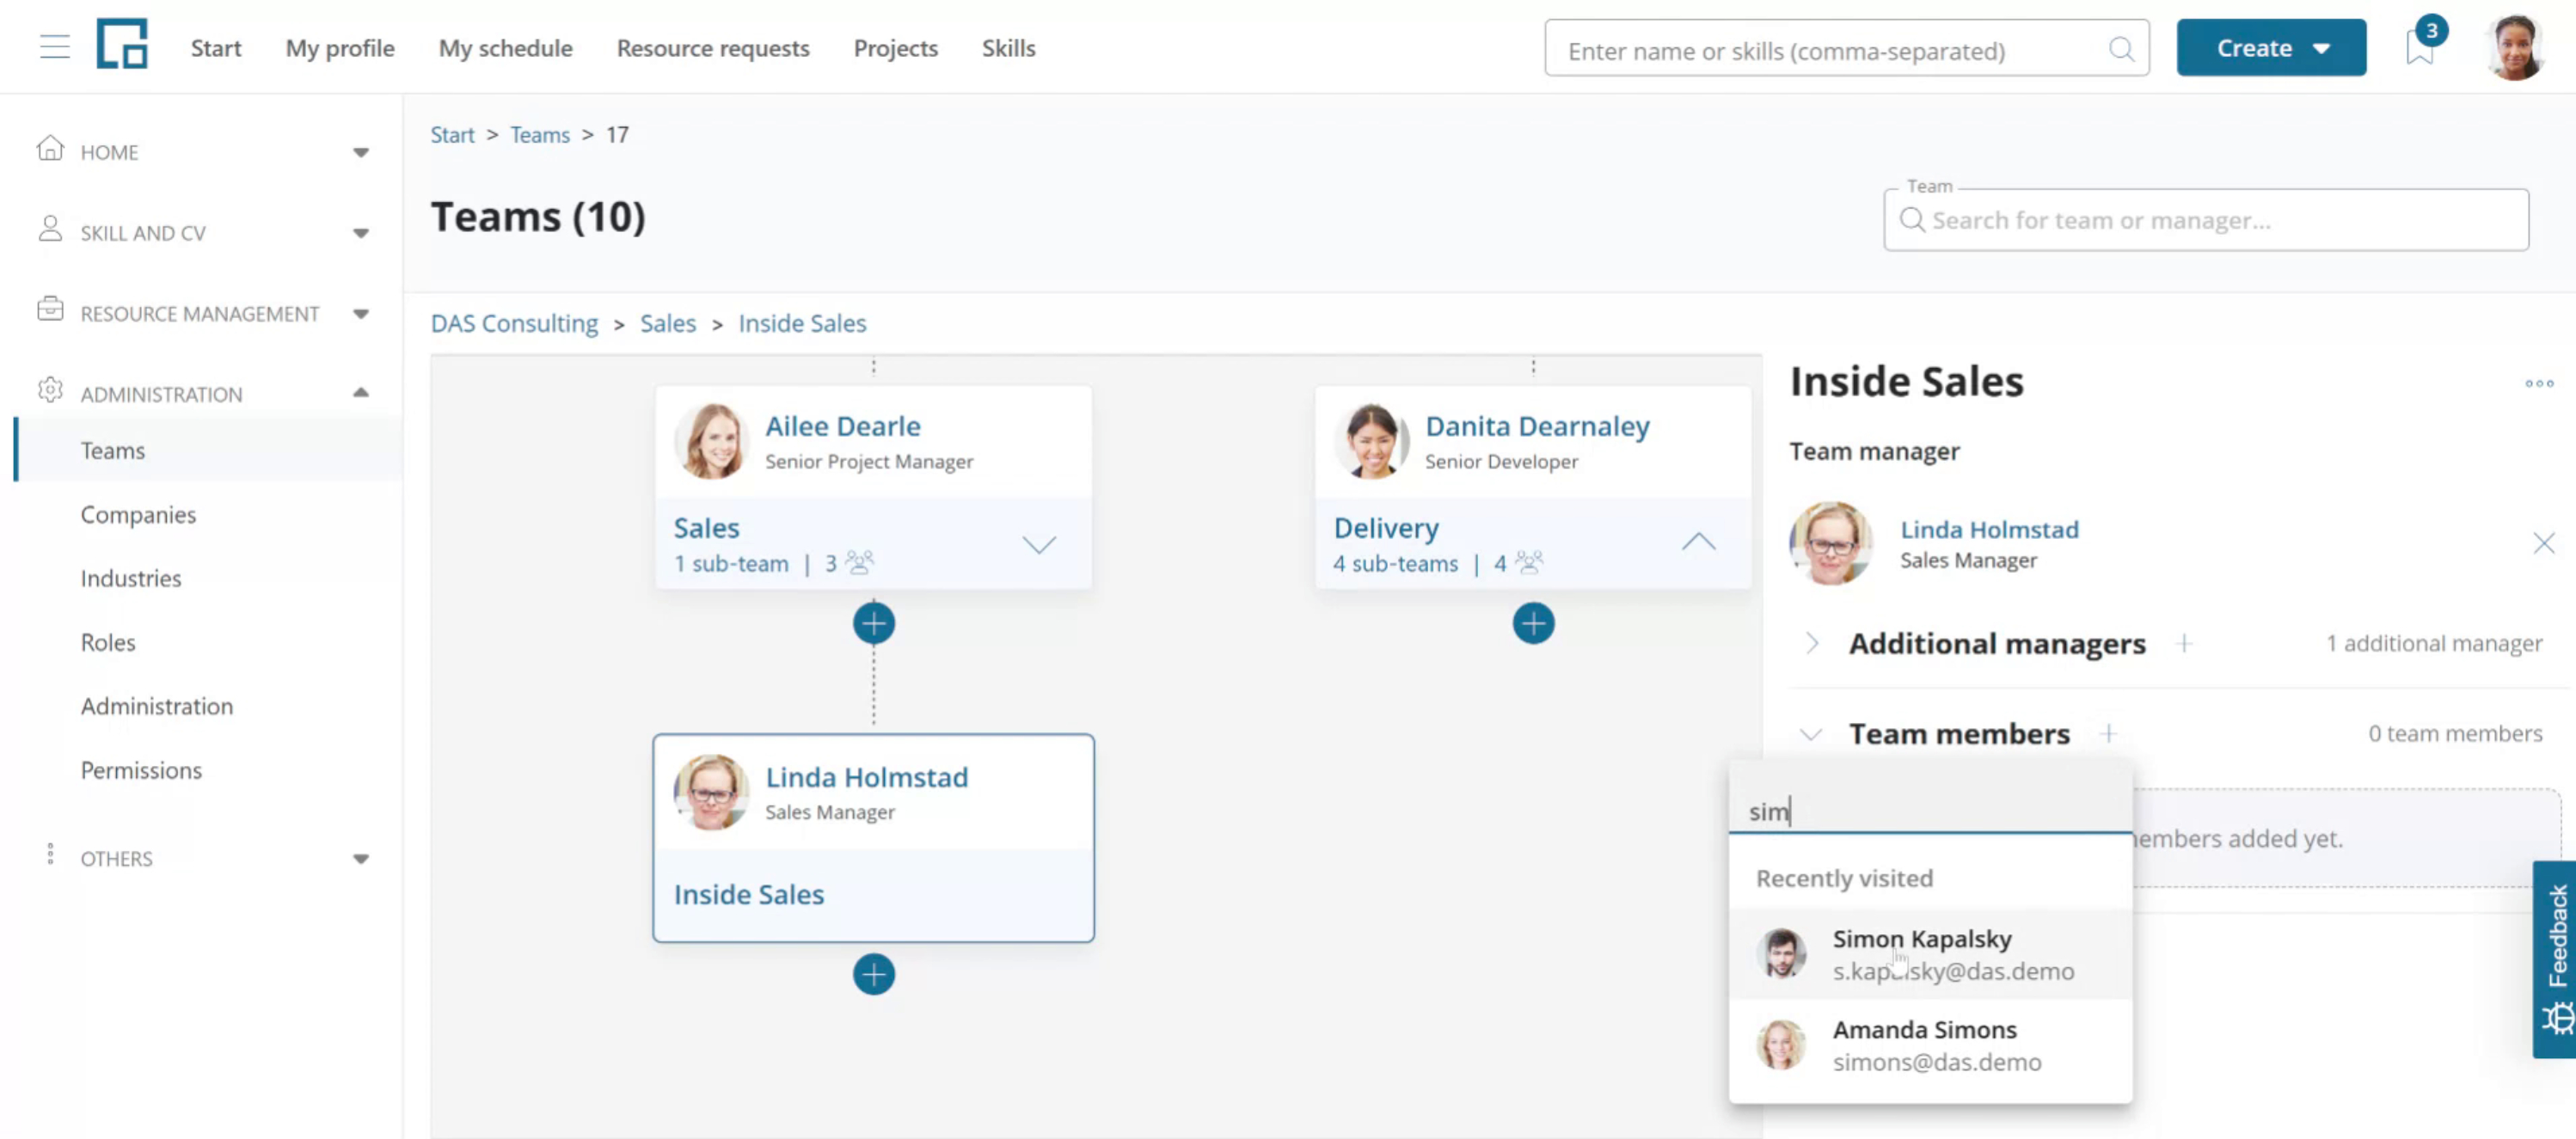Open the Create dropdown button
Viewport: 2576px width, 1139px height.
point(2271,47)
